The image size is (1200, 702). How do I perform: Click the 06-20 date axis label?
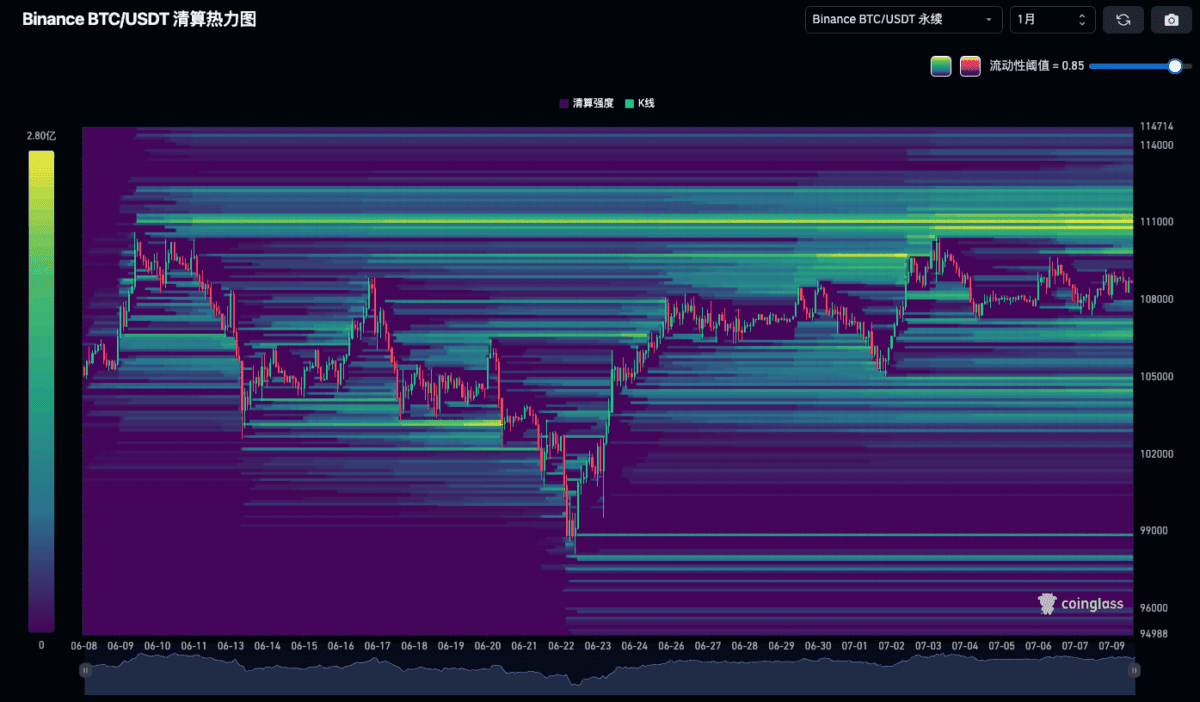[x=488, y=646]
